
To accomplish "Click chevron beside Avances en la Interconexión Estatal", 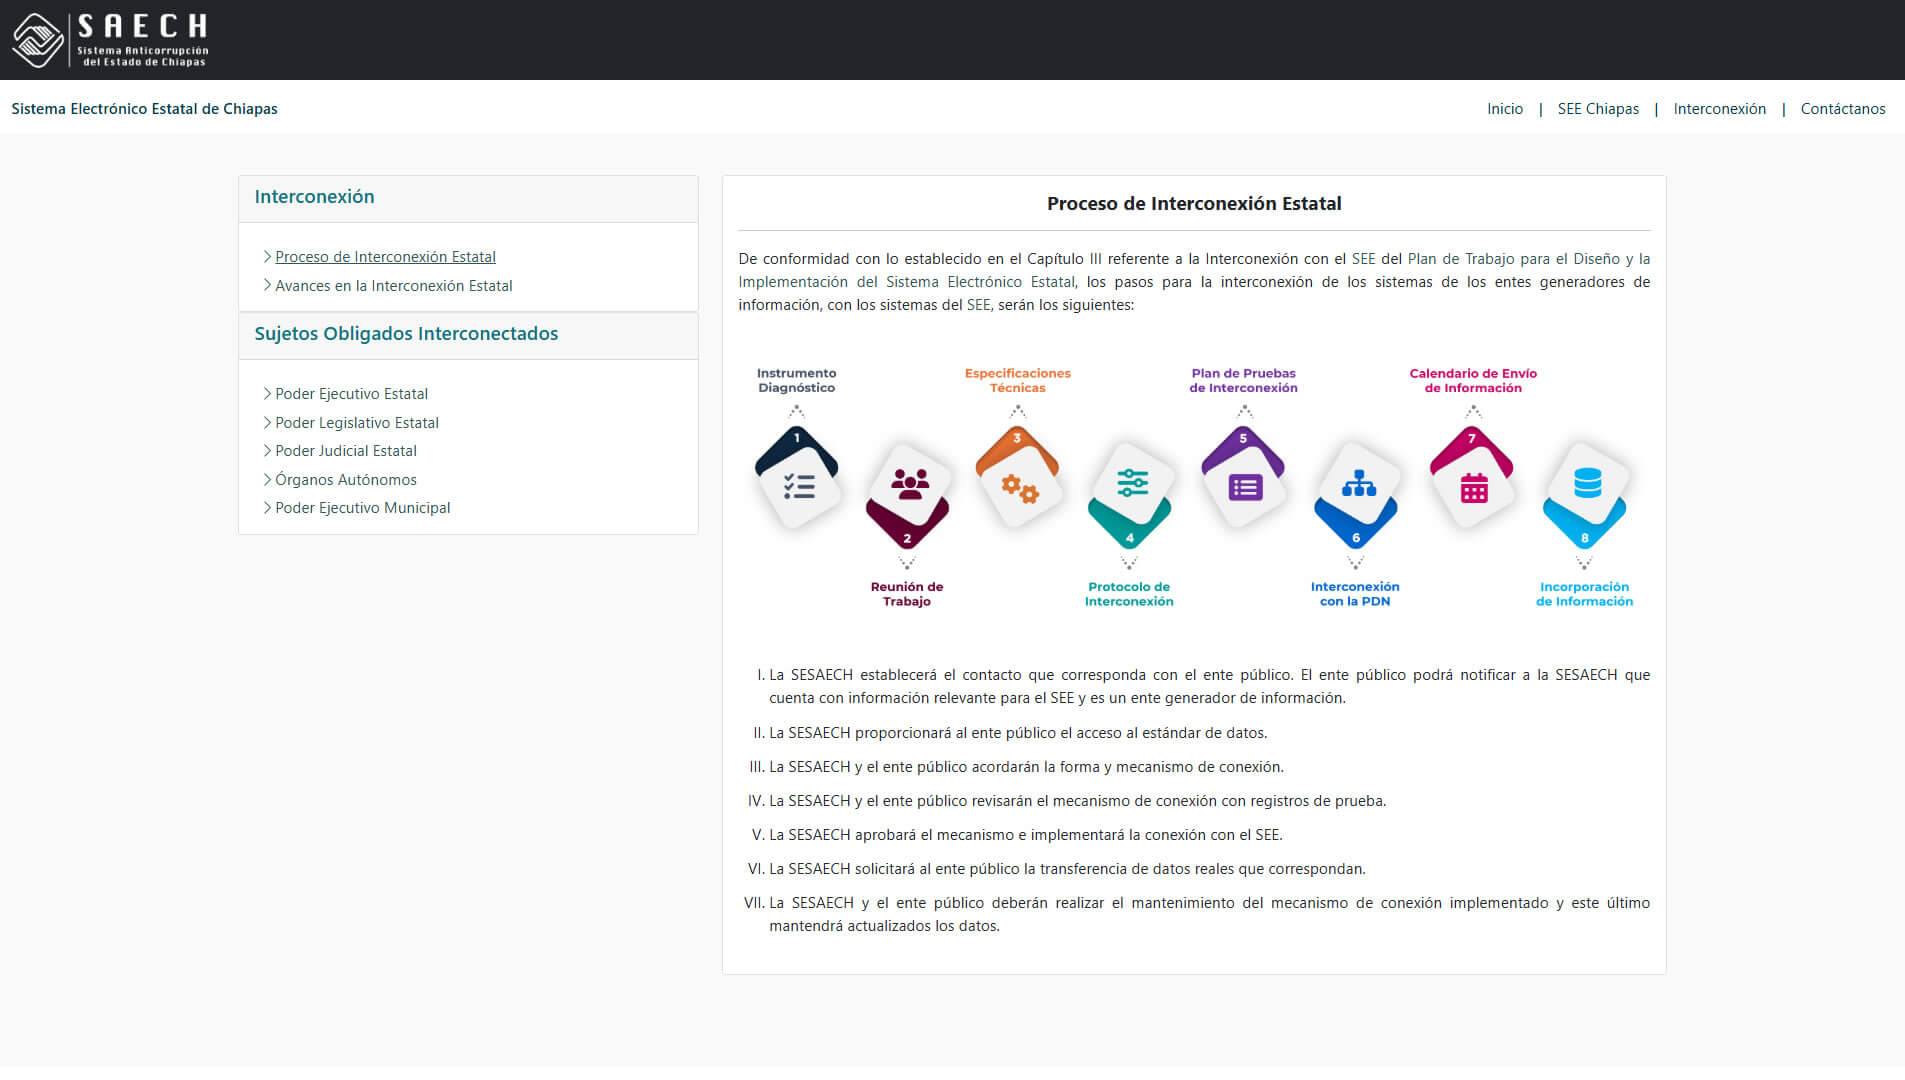I will [267, 285].
